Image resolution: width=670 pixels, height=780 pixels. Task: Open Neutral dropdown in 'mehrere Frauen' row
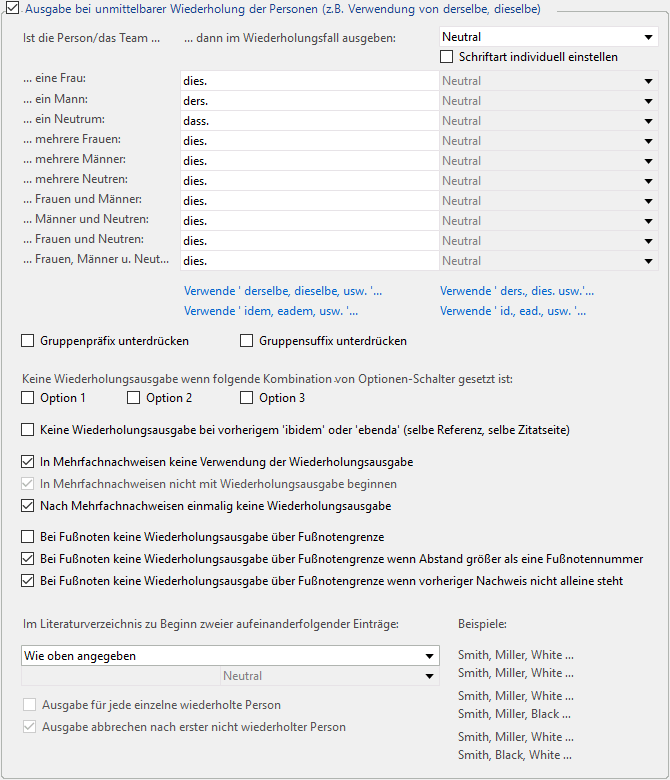click(549, 141)
